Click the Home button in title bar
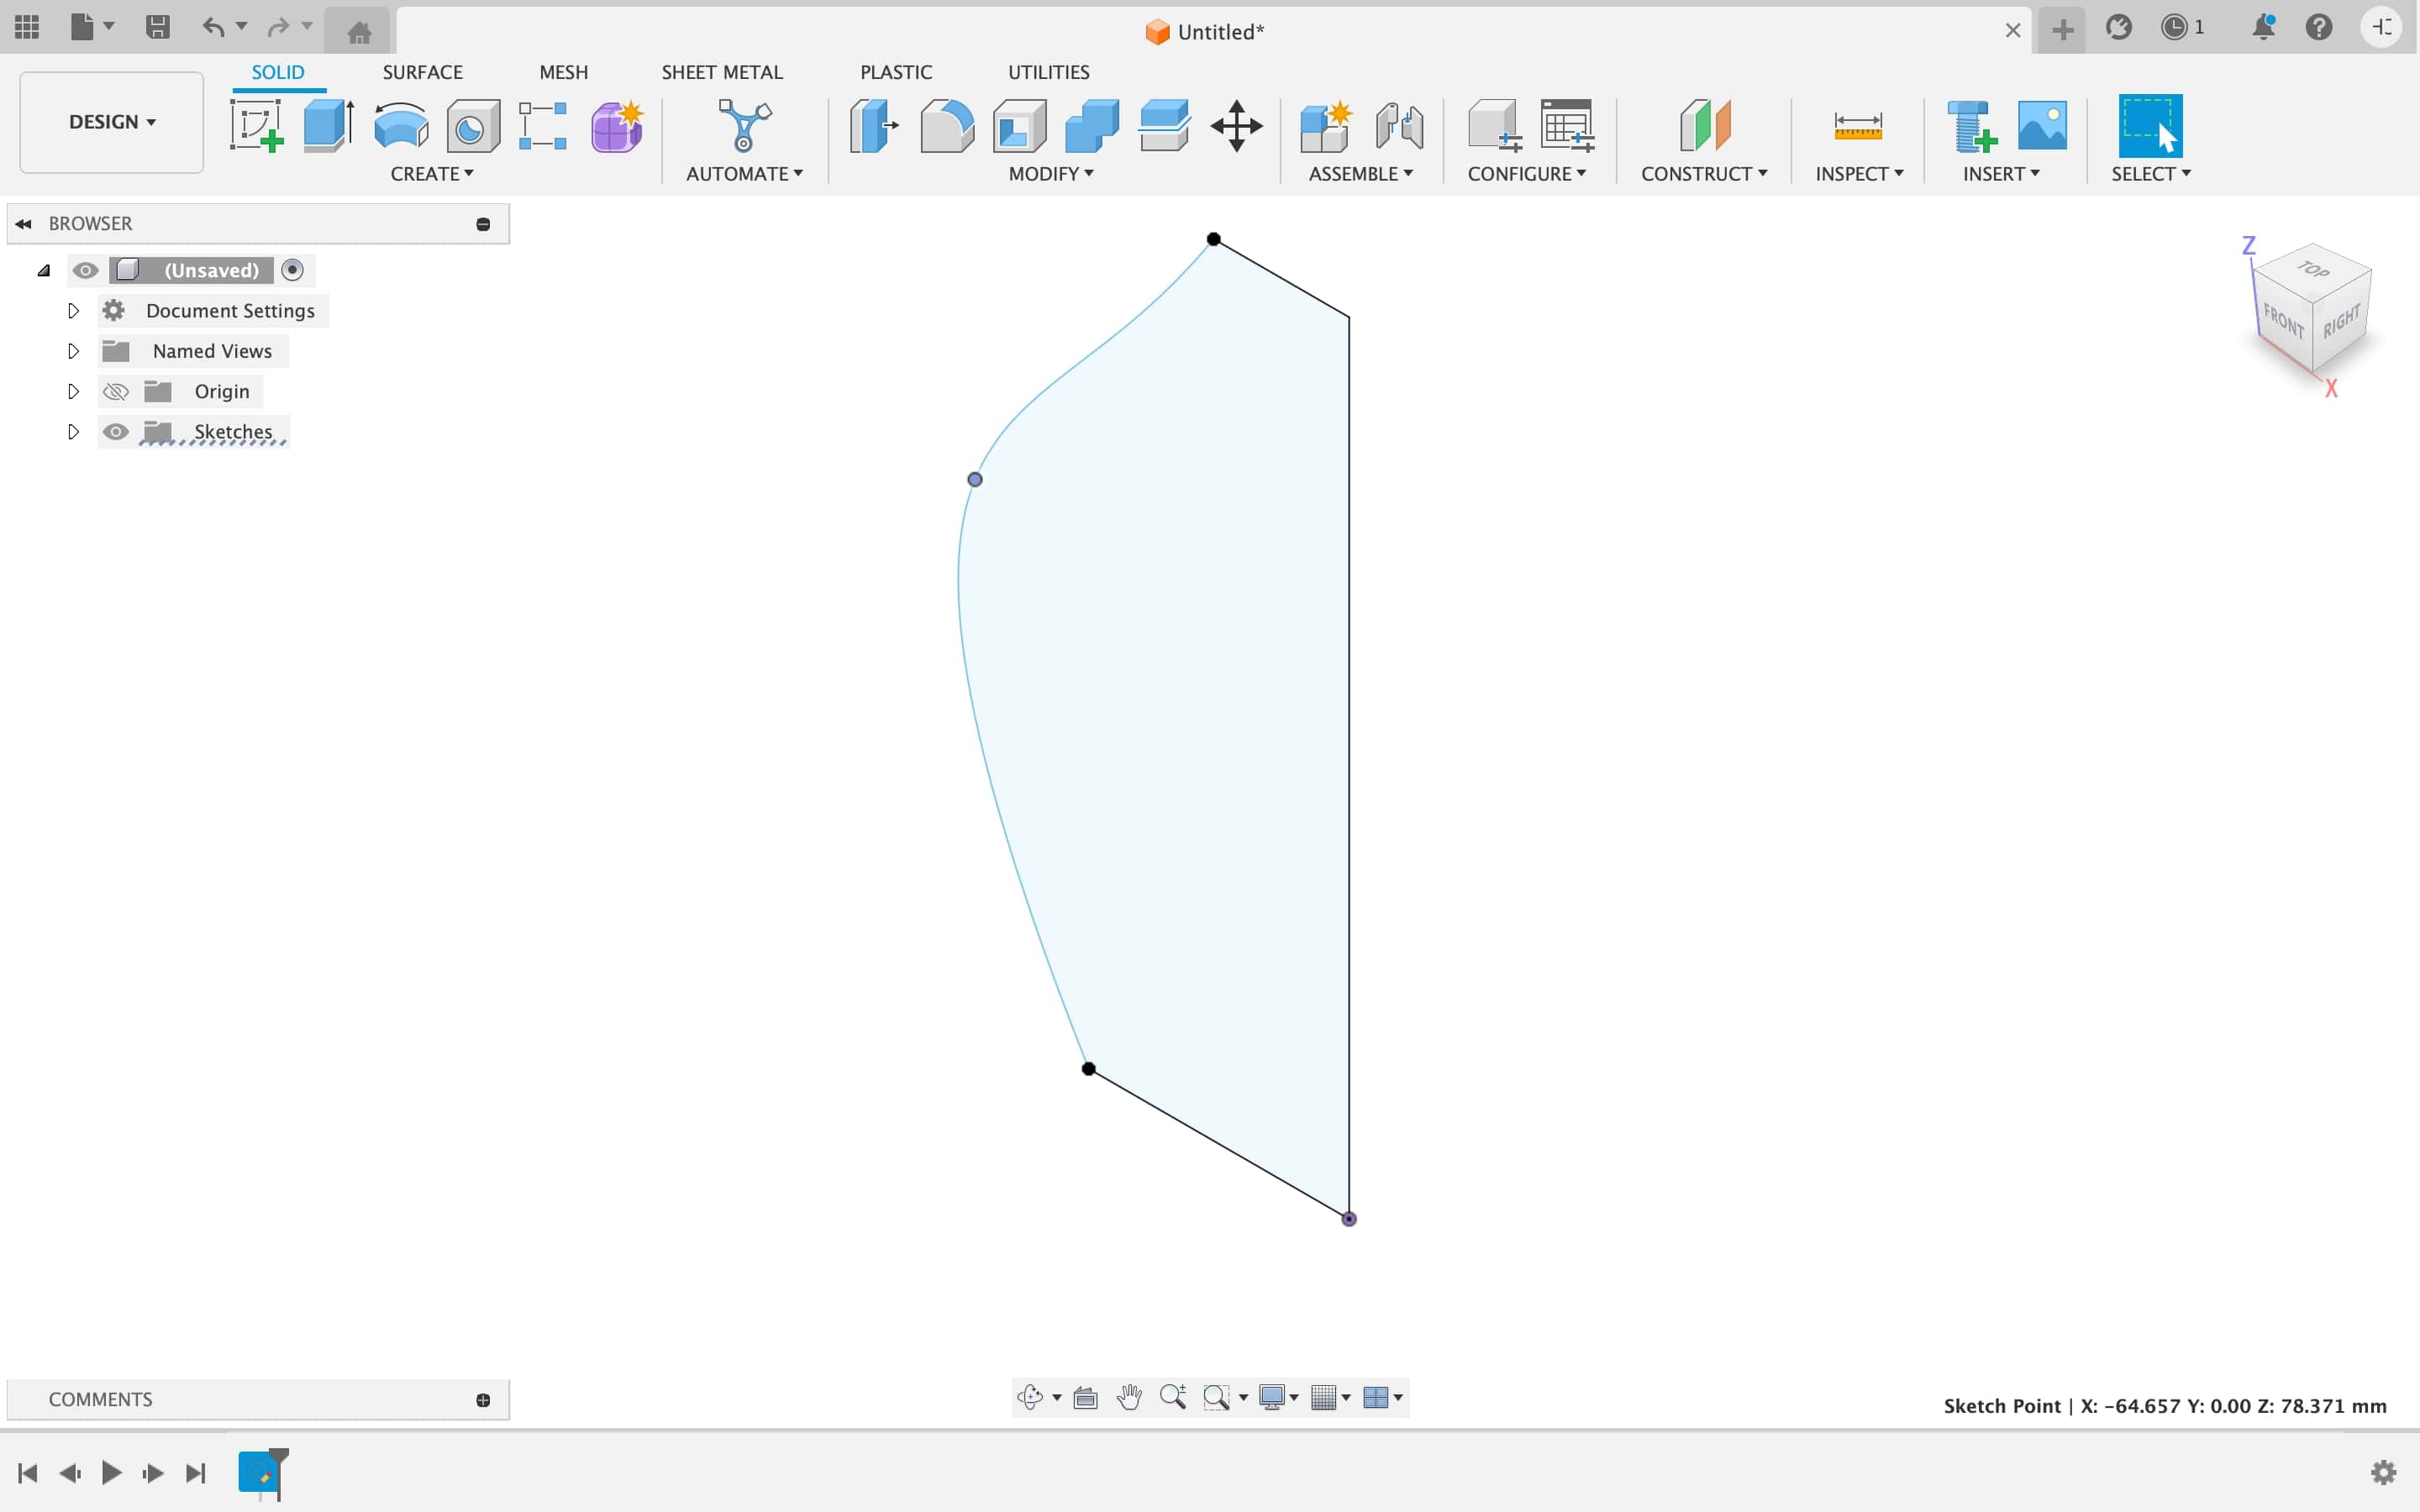Viewport: 2420px width, 1512px height. click(x=359, y=31)
